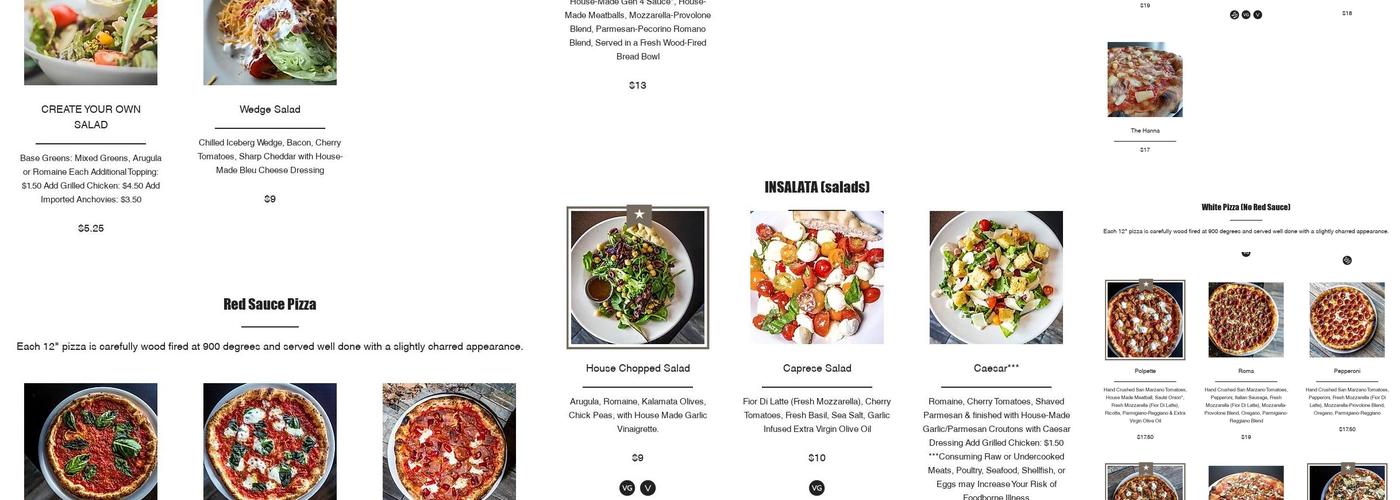Viewport: 1400px width, 500px height.
Task: Click the VG badge under Caprese Salad
Action: click(x=817, y=488)
